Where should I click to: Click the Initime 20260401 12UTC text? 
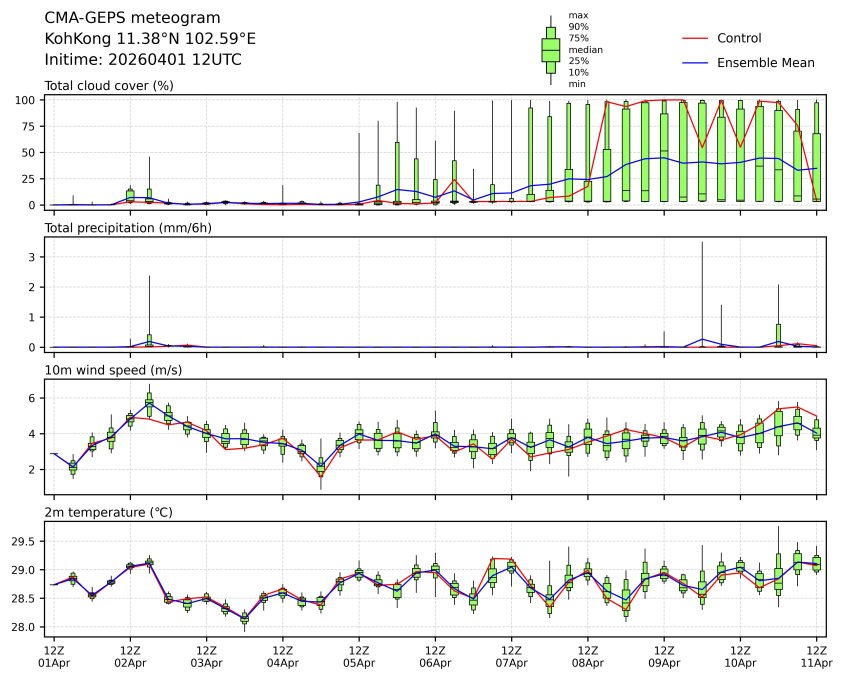click(143, 60)
